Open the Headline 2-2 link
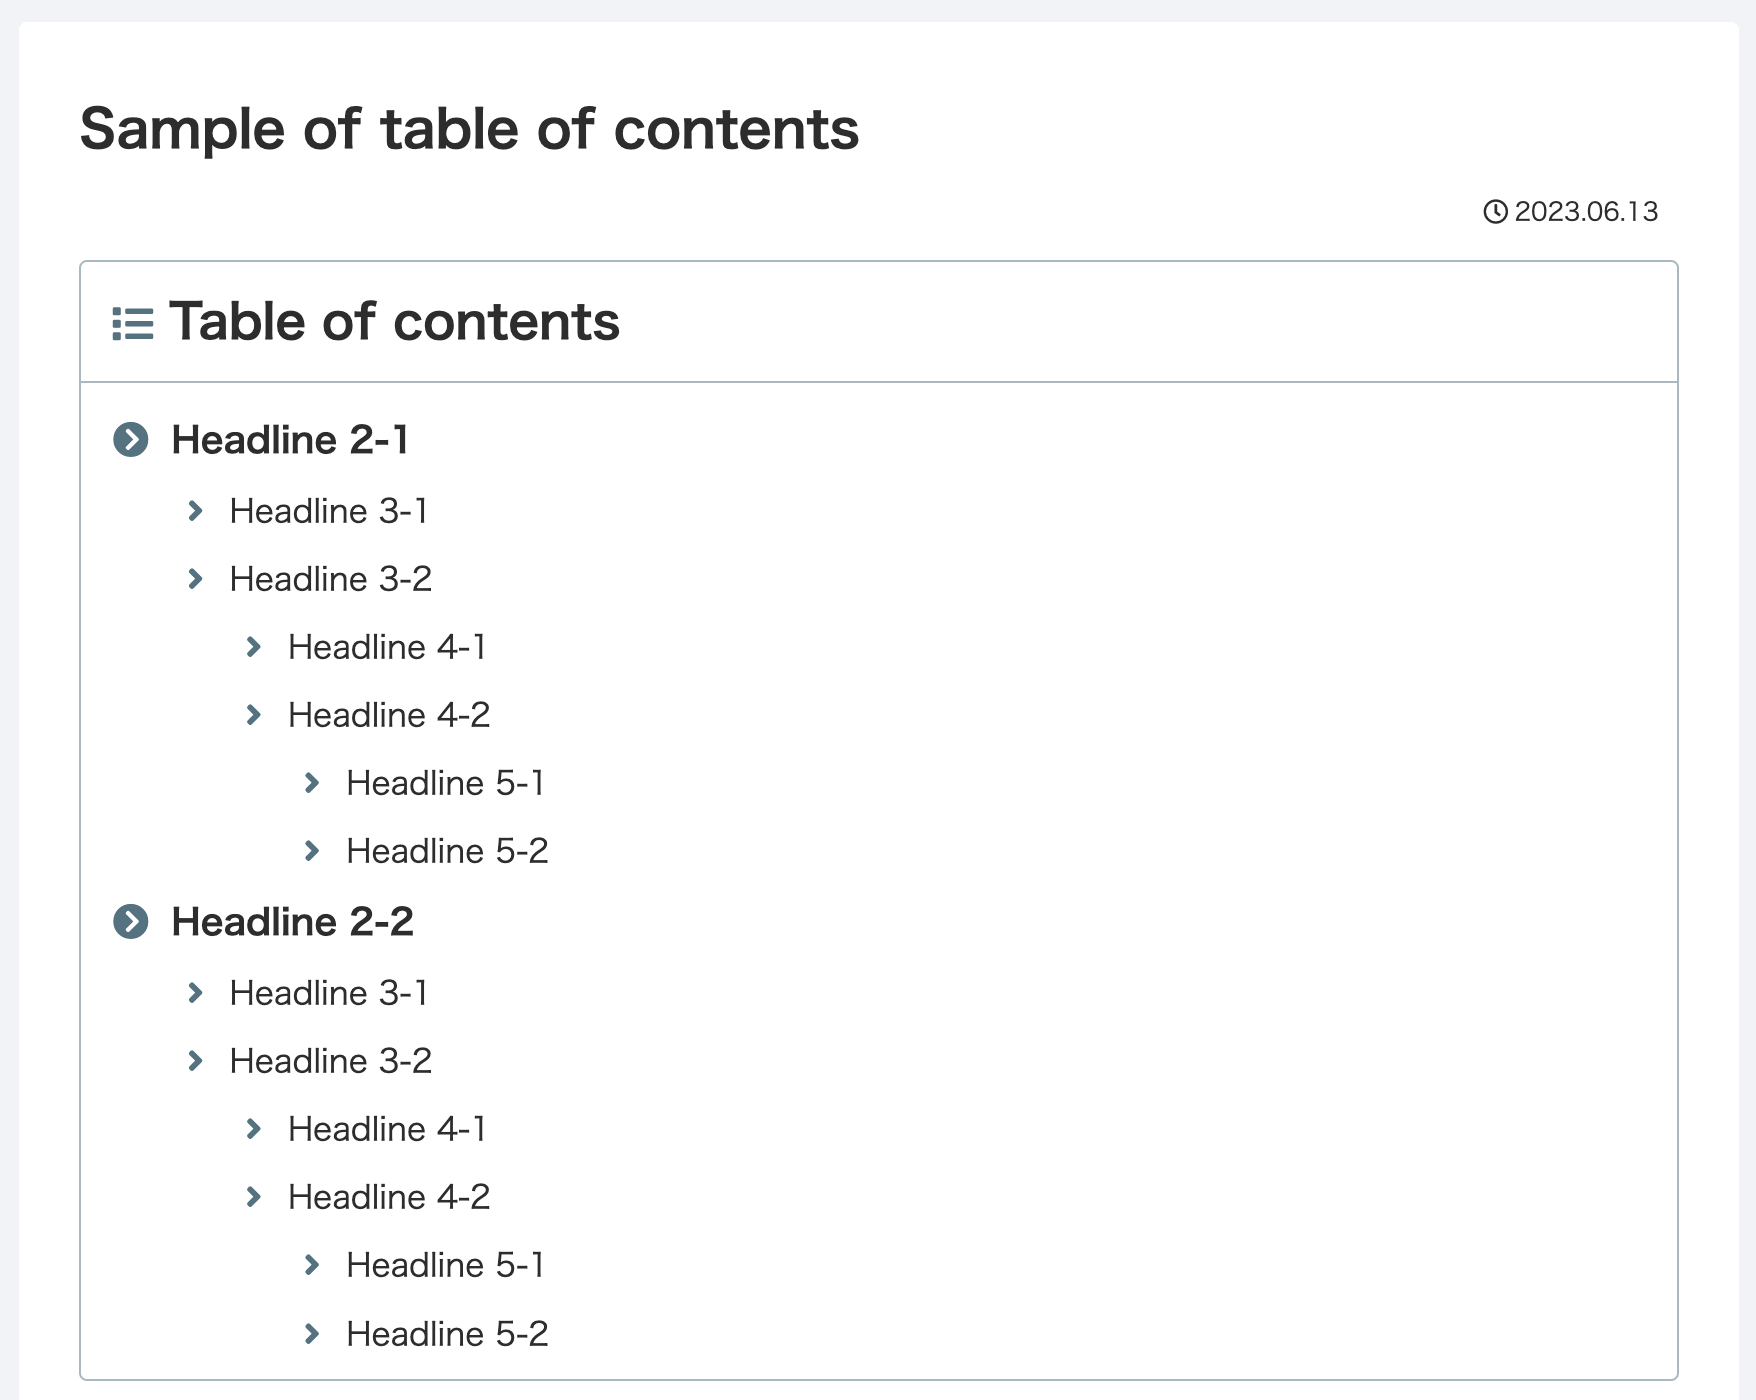 click(x=292, y=921)
